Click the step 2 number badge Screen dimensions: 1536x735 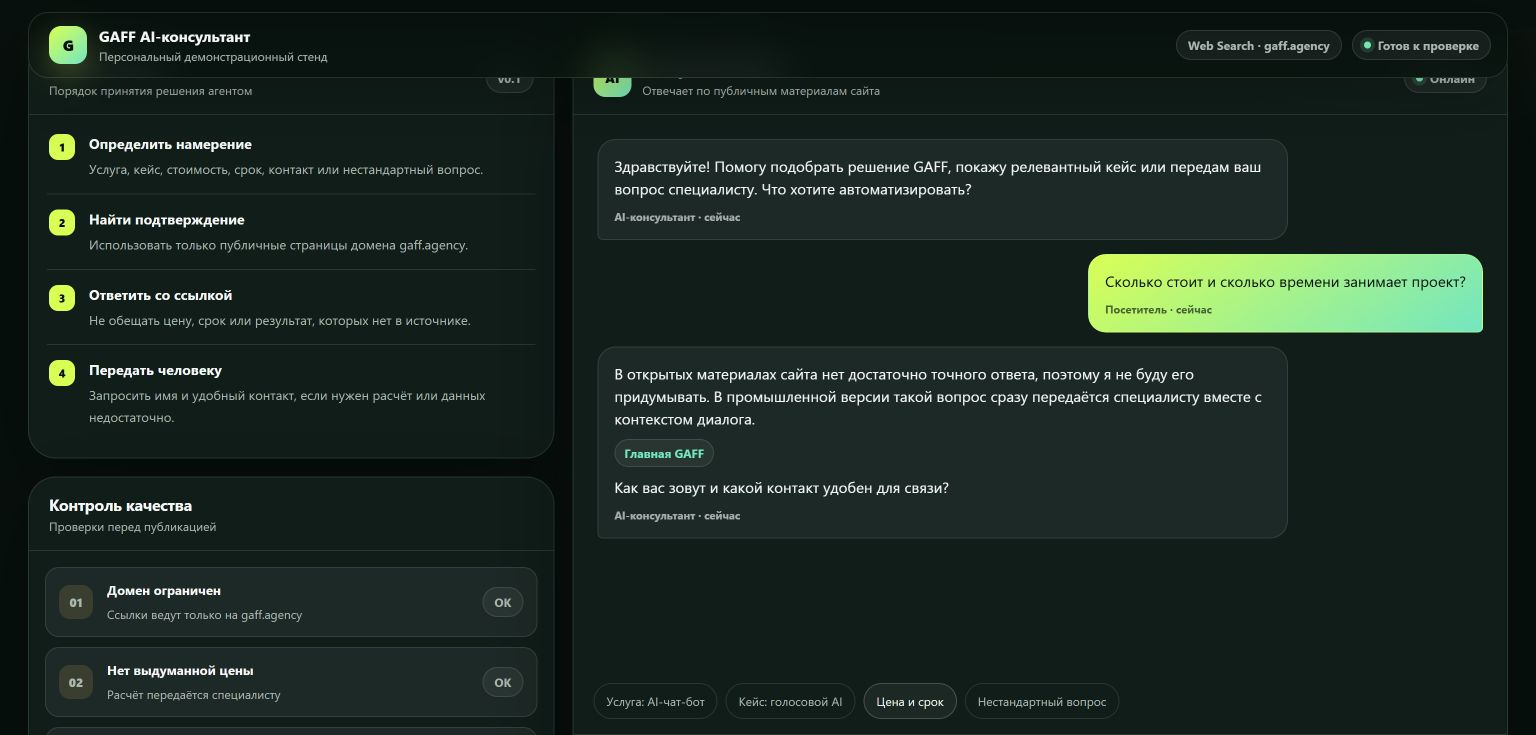[62, 222]
